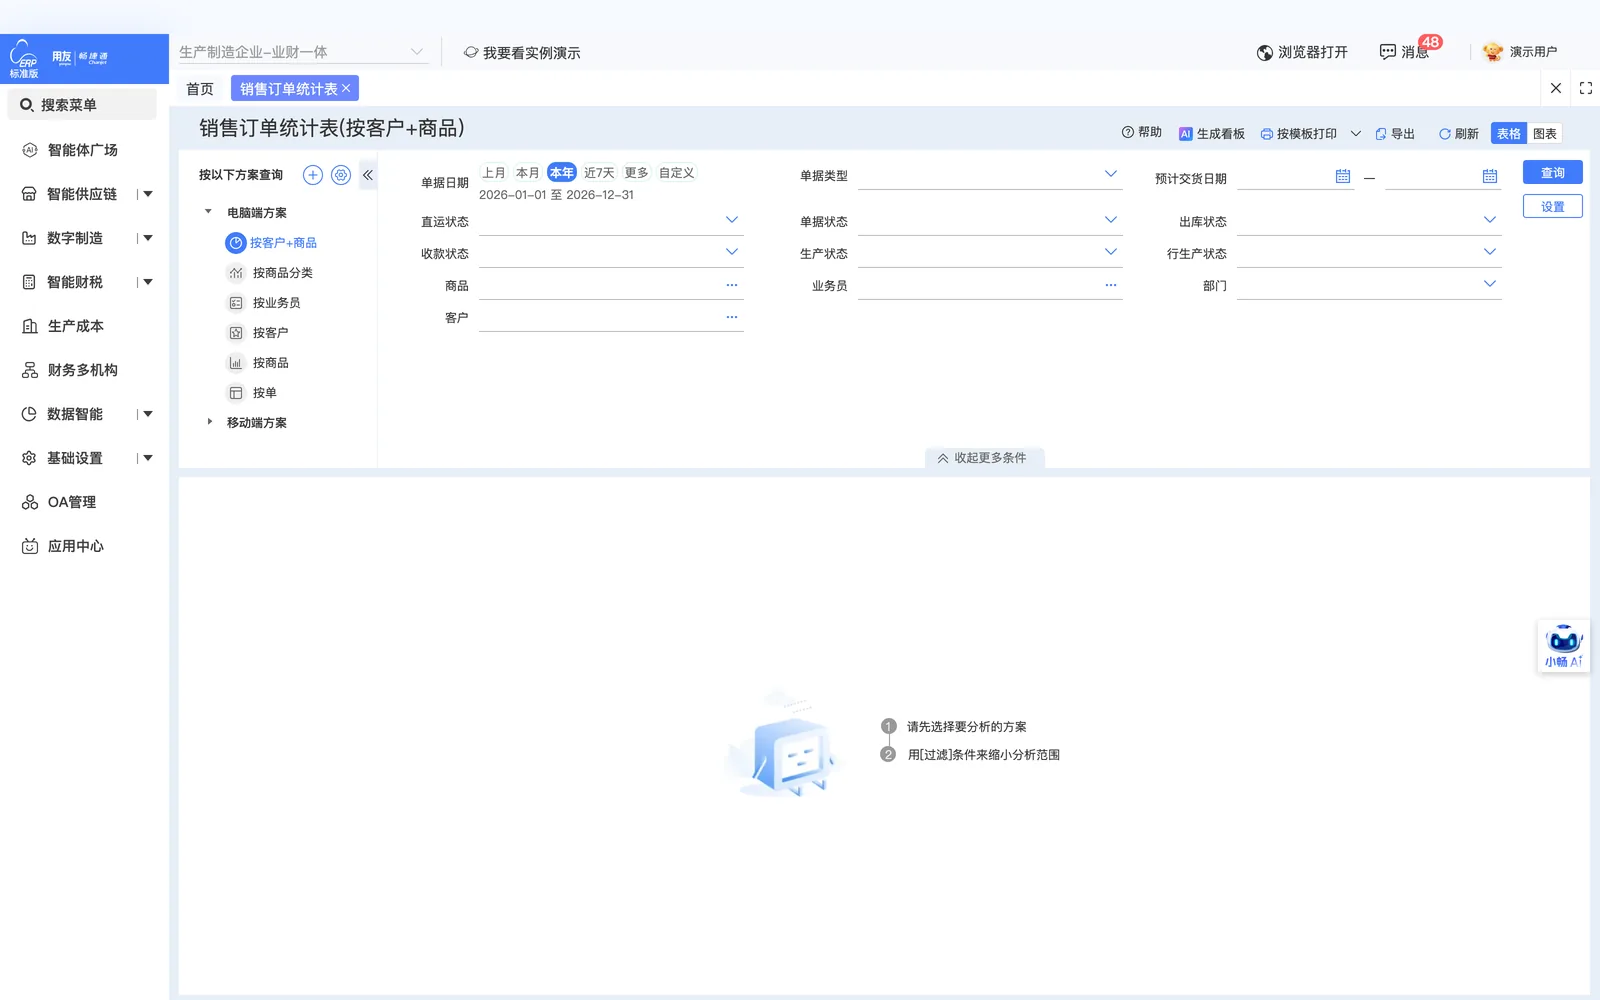Click the 业务员 lookup ellipsis icon
The image size is (1600, 1000).
tap(1111, 285)
